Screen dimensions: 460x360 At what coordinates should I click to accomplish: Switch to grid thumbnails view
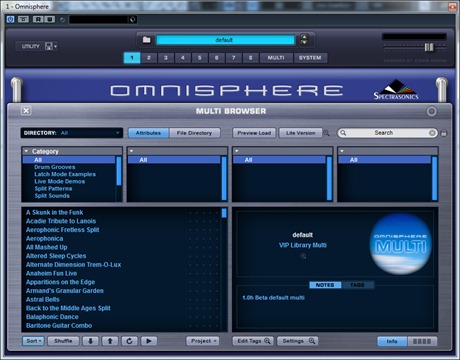422,341
